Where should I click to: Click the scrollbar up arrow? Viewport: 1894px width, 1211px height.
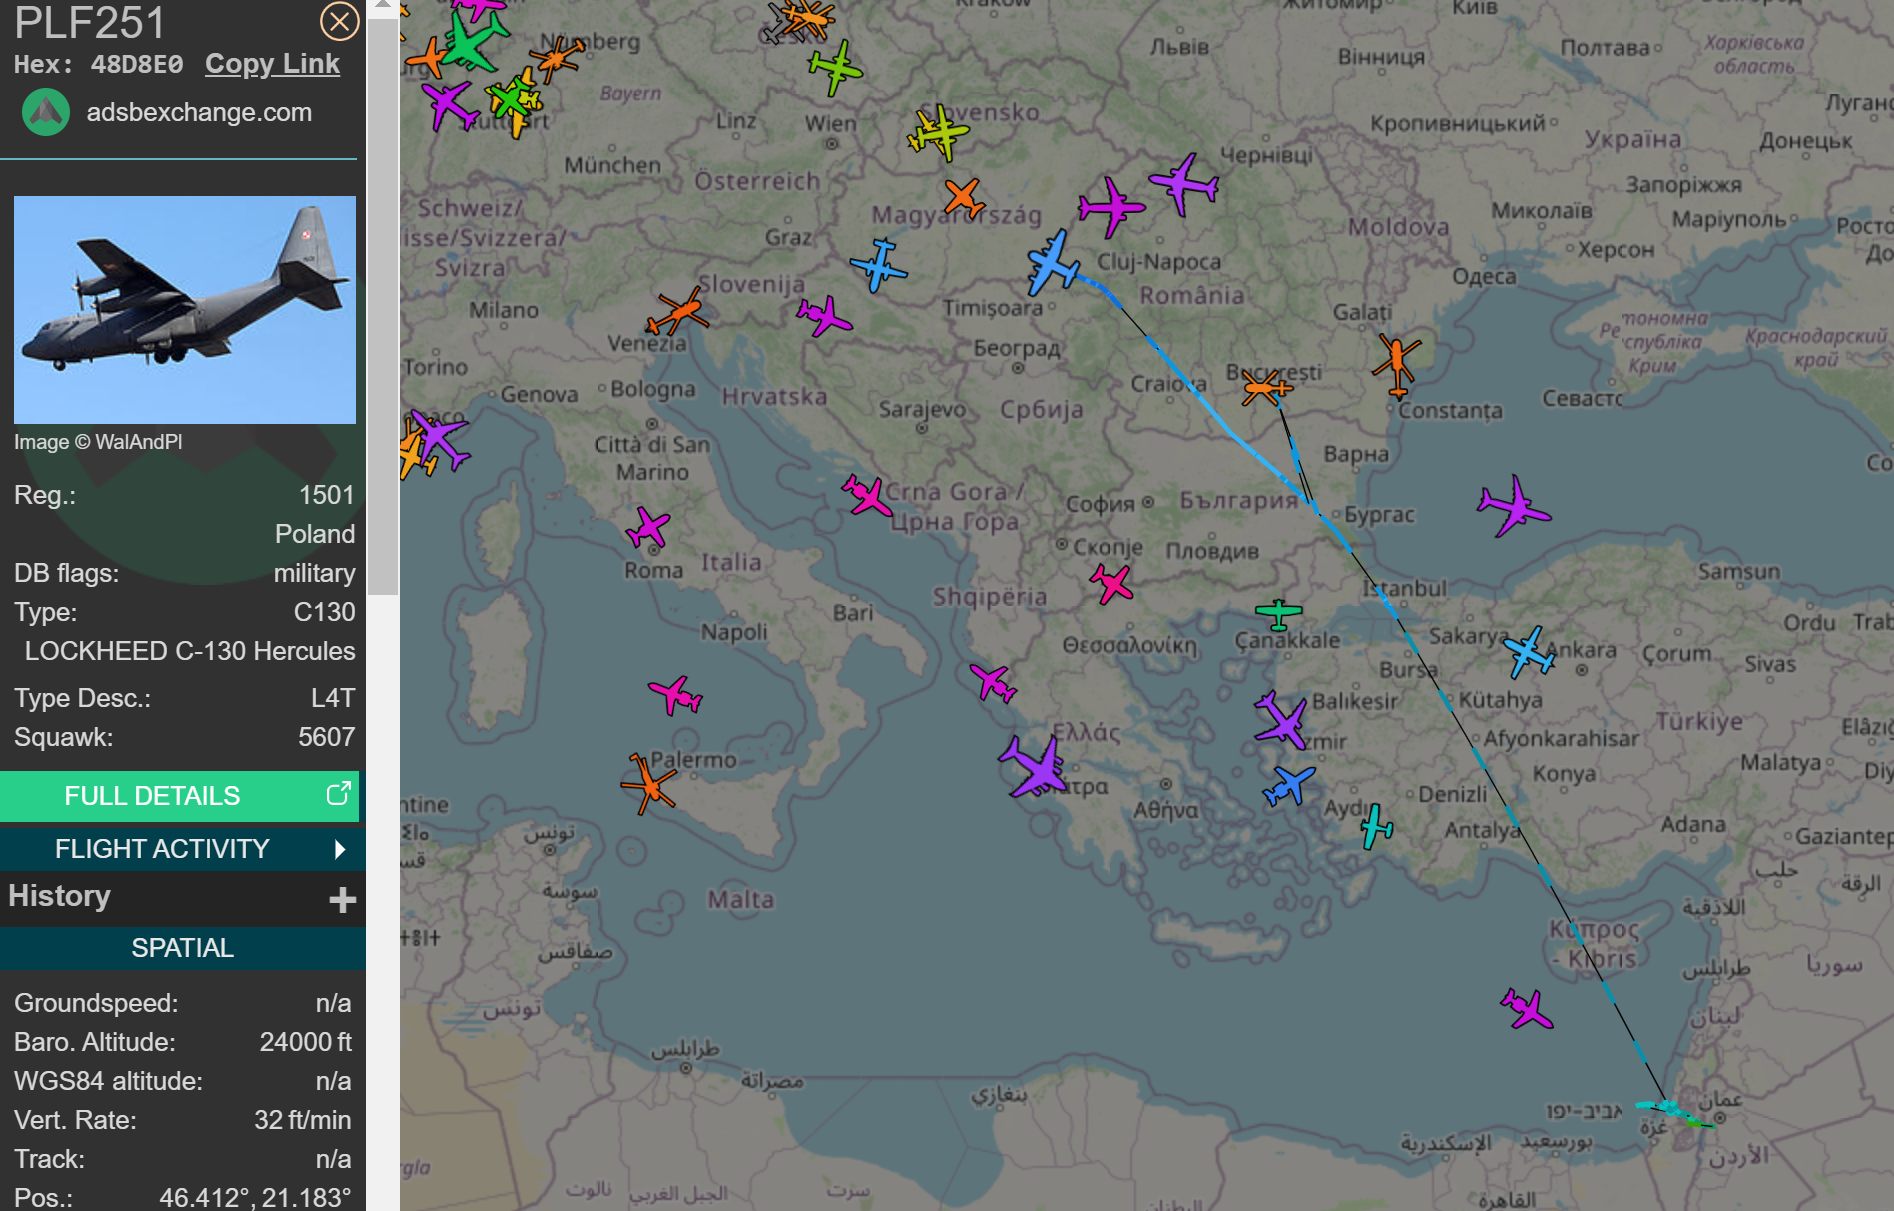coord(383,8)
